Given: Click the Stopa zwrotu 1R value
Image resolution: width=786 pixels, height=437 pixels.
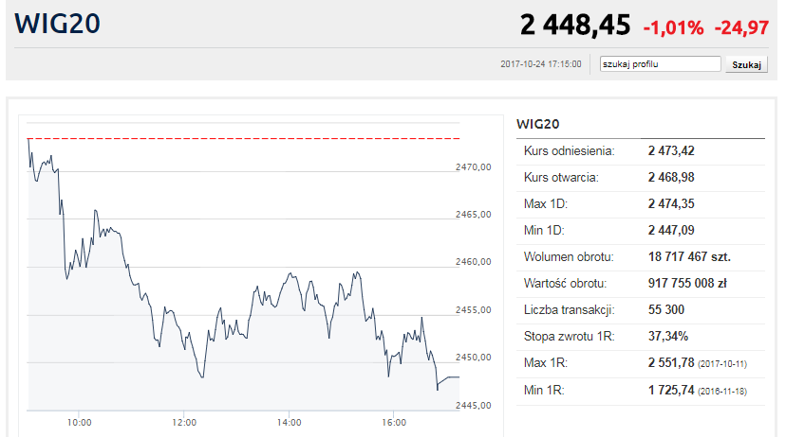Looking at the screenshot, I should (668, 336).
